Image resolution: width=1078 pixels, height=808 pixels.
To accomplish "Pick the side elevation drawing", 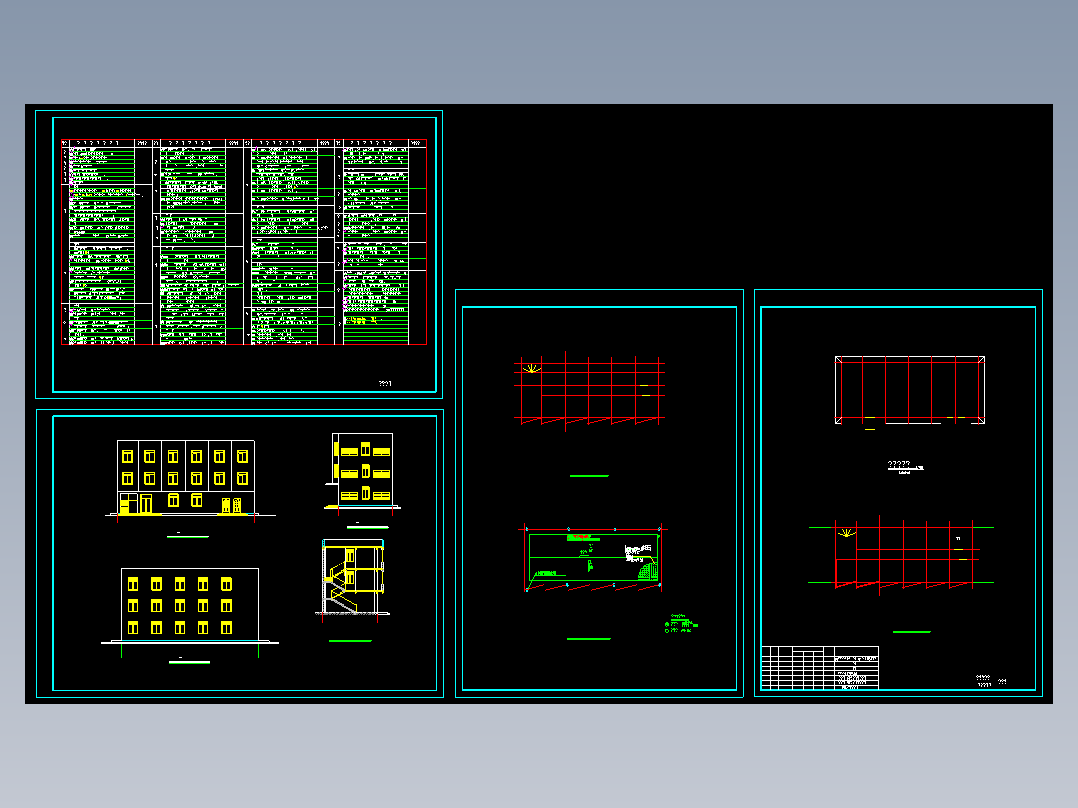I will (x=362, y=474).
